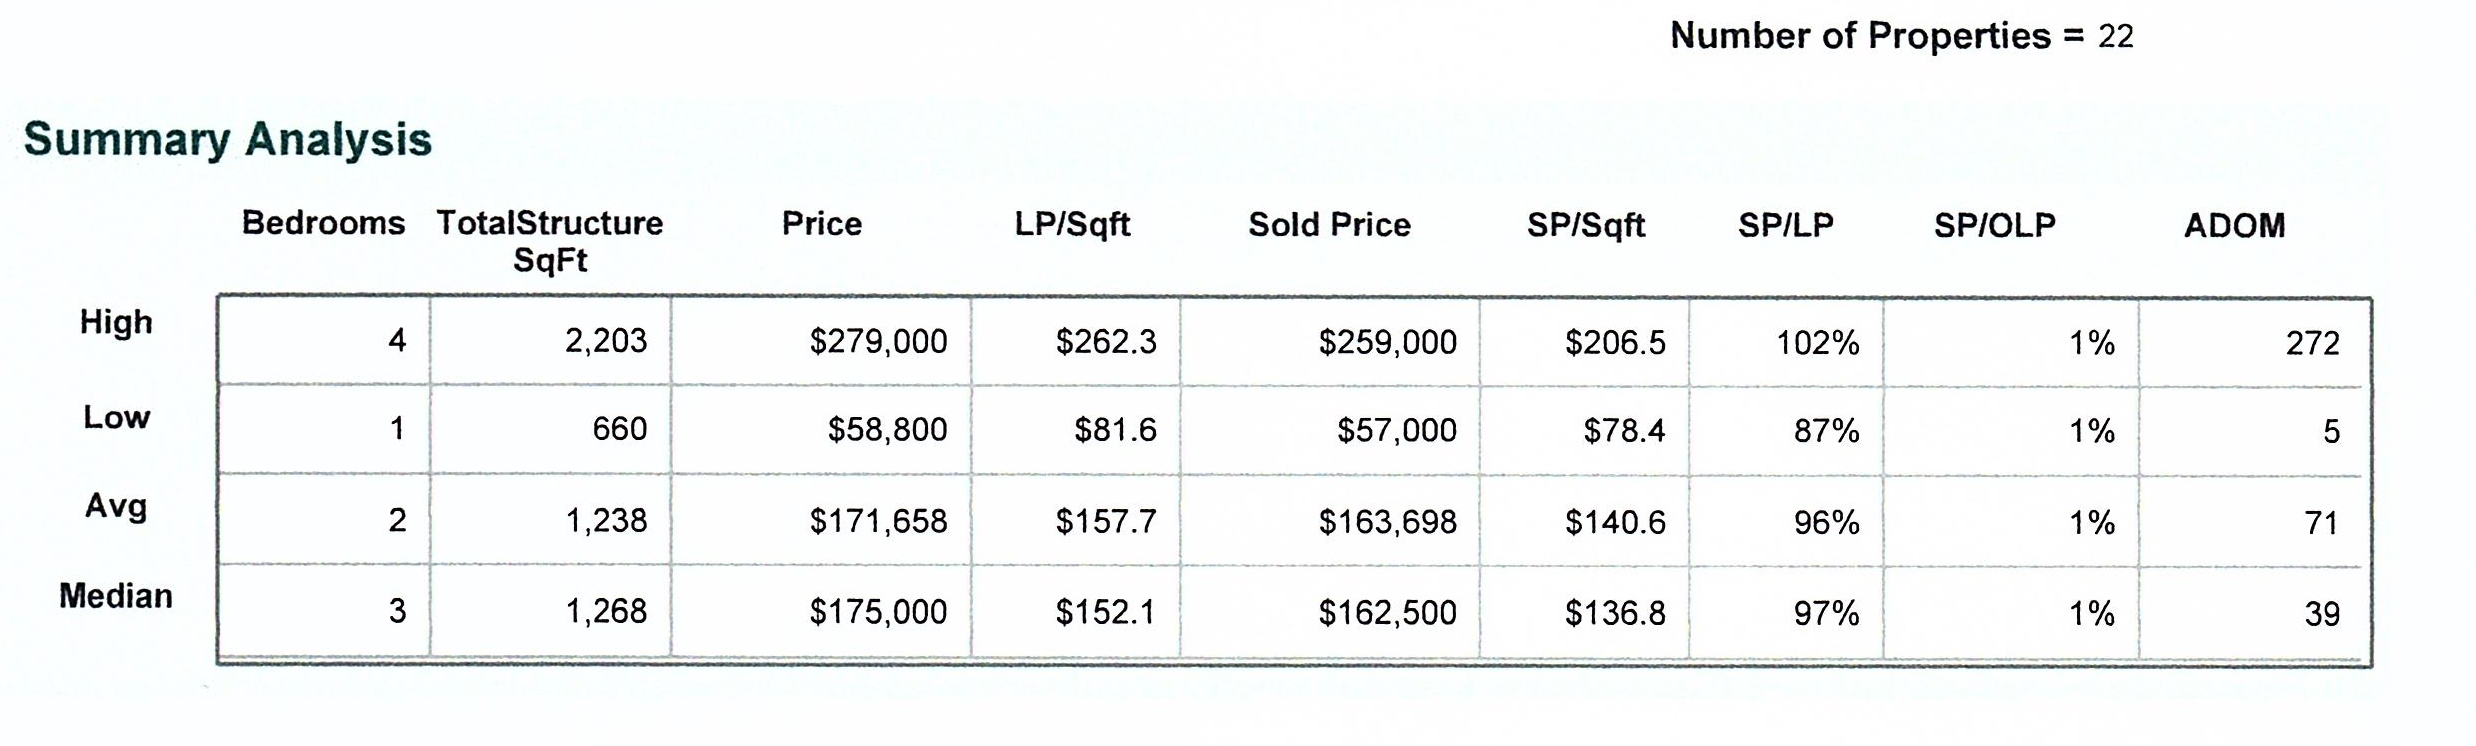The image size is (2476, 746).
Task: Select the Median row label
Action: [116, 596]
